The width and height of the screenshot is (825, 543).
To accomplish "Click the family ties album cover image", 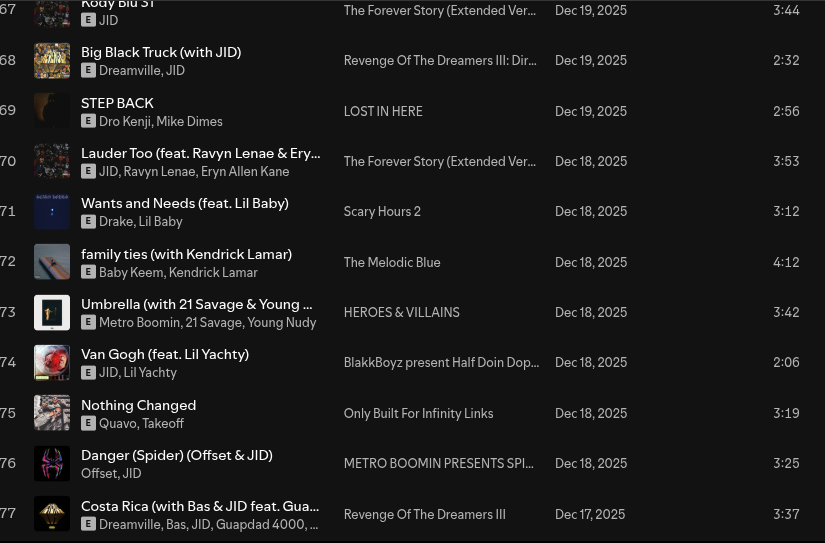I will point(52,262).
